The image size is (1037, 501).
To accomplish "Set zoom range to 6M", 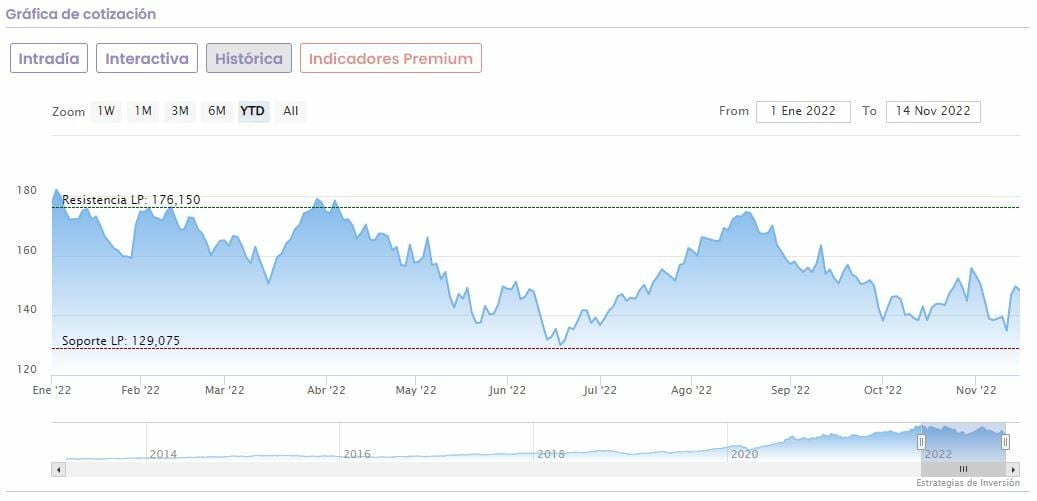I will (216, 111).
